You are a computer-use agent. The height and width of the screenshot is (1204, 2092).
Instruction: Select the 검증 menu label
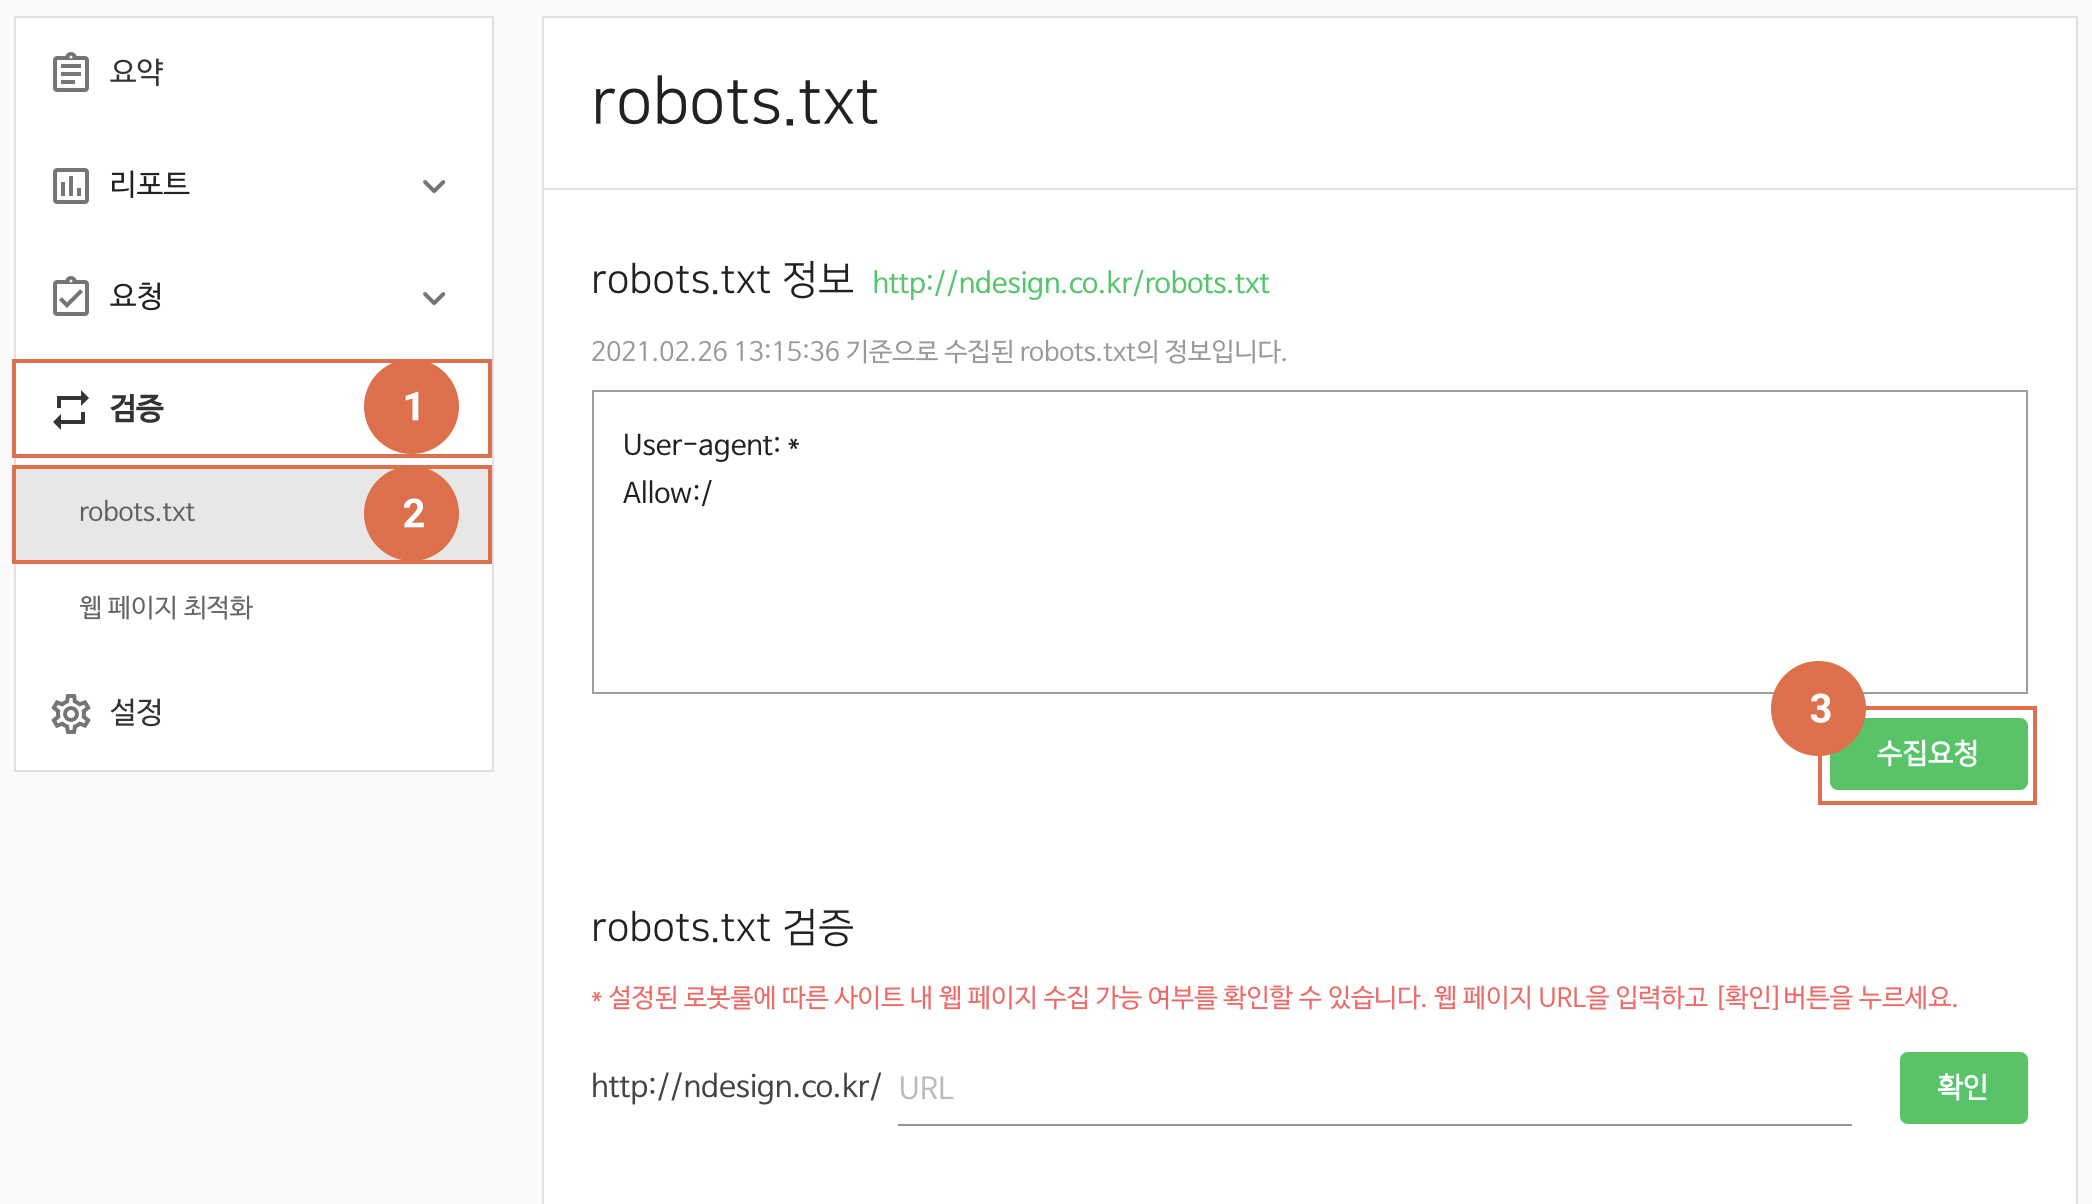coord(137,409)
